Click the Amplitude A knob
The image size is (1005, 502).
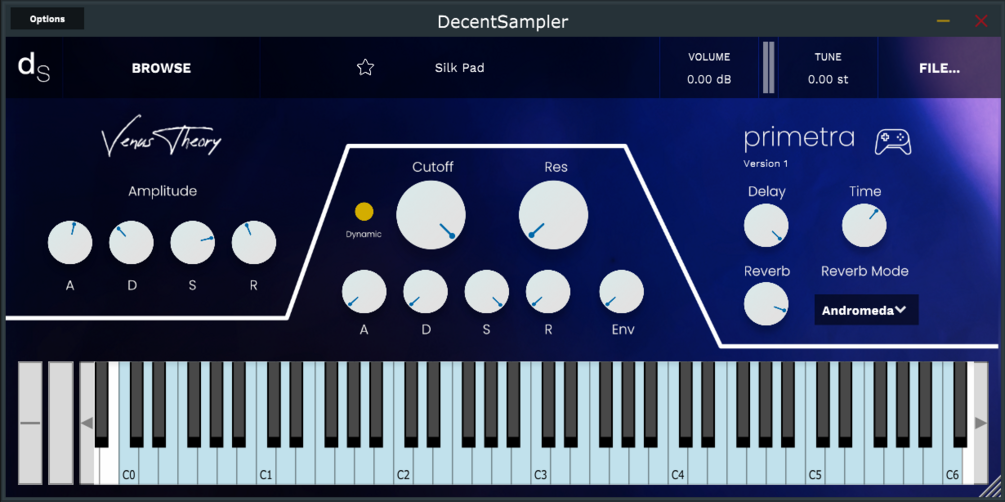coord(70,242)
